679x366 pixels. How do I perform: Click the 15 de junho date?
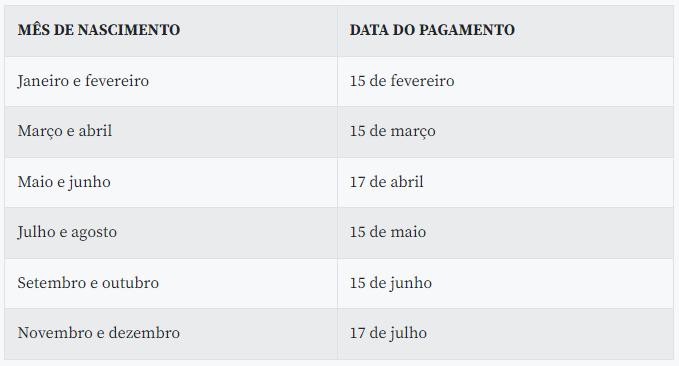[x=391, y=283]
